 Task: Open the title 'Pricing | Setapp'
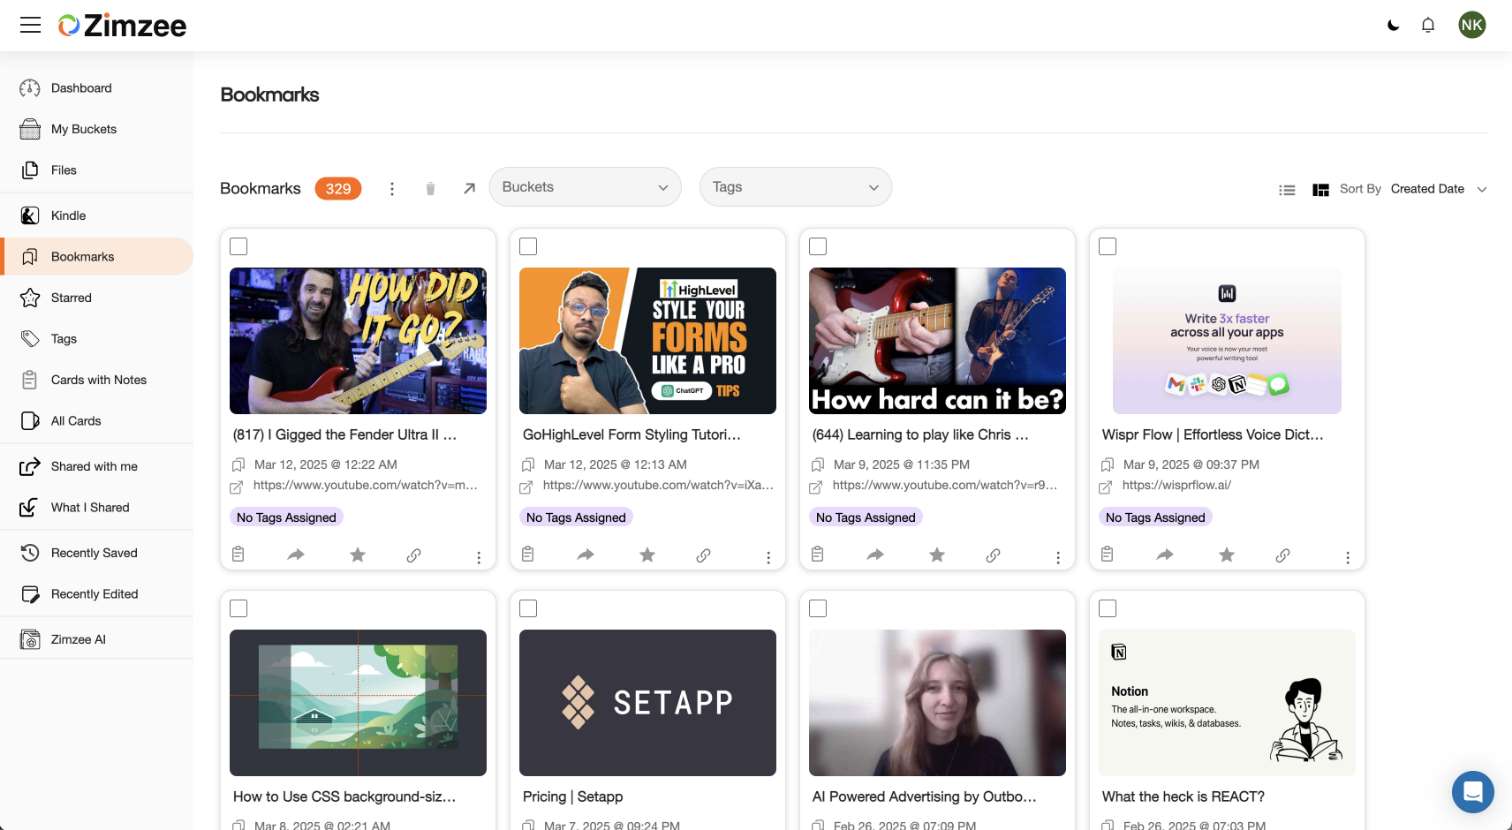pyautogui.click(x=573, y=797)
